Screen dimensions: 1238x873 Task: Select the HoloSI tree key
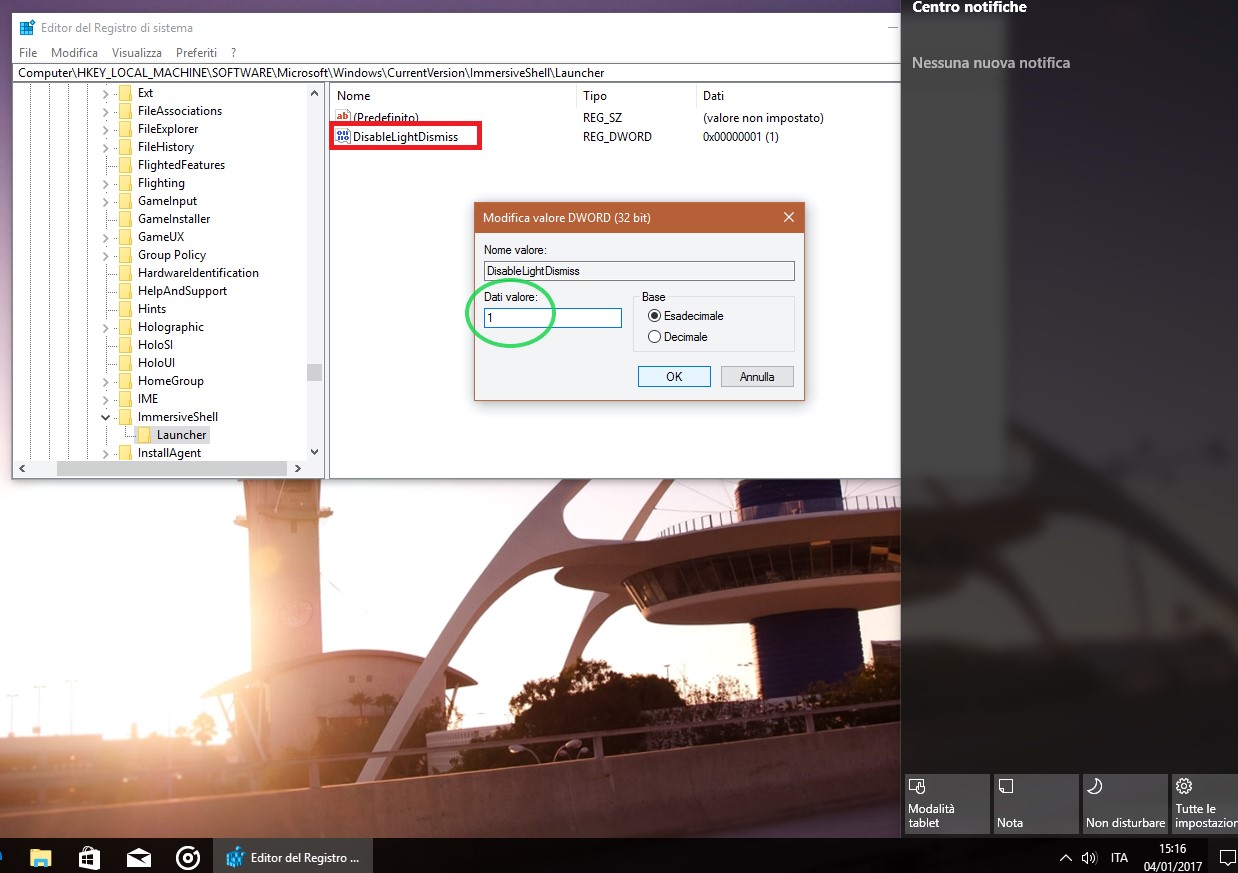coord(155,345)
